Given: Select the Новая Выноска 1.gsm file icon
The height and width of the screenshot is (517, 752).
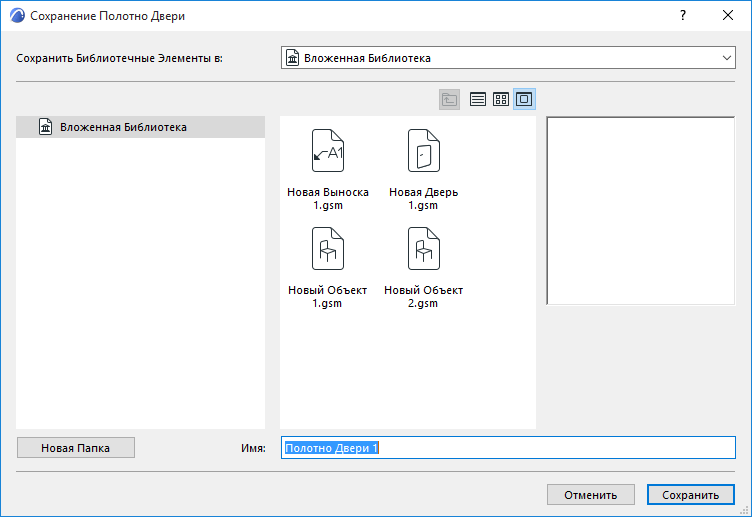Looking at the screenshot, I should tap(328, 151).
